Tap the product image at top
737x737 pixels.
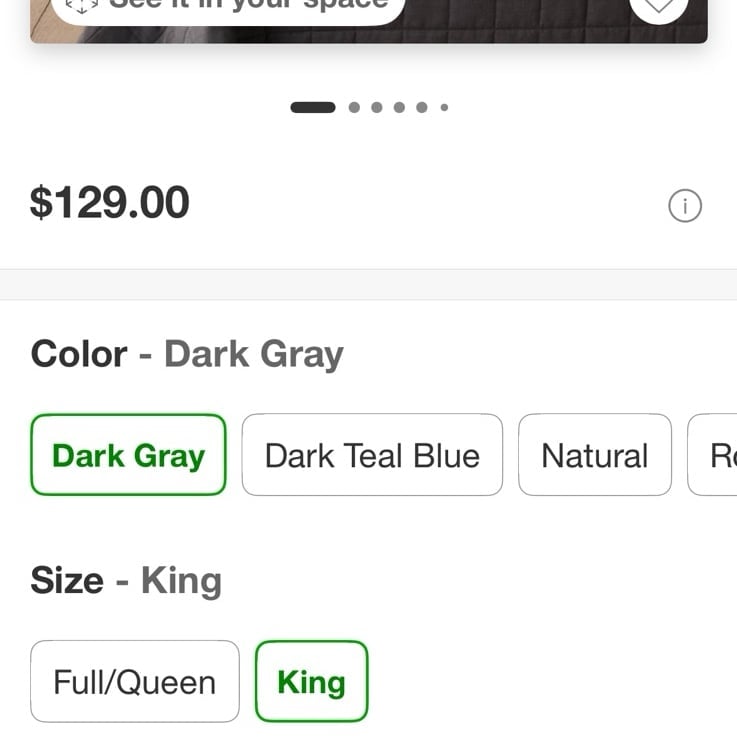[x=369, y=21]
